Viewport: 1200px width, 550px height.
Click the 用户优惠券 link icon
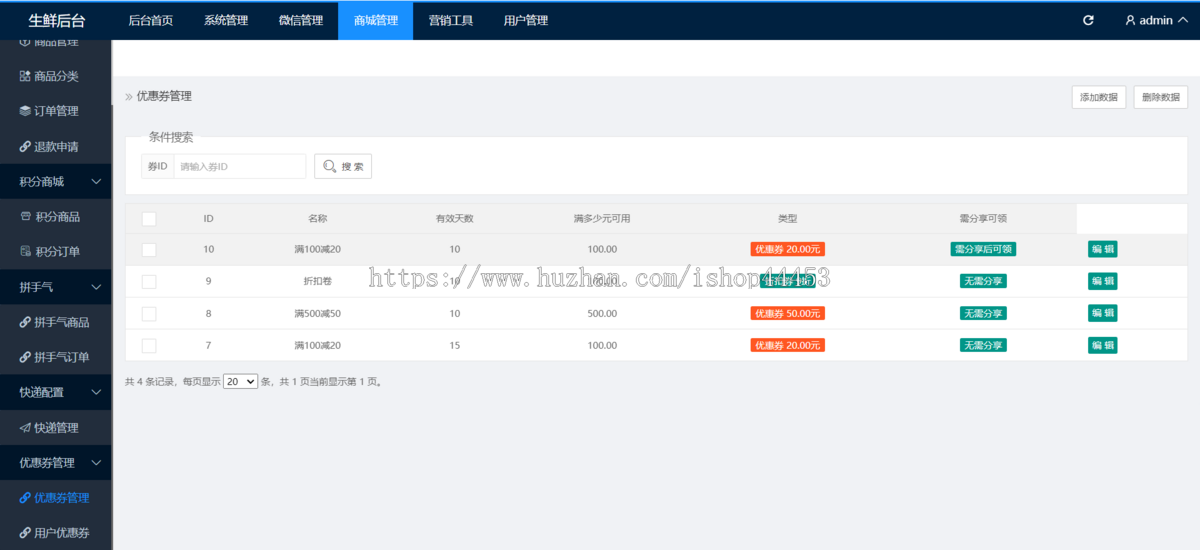pyautogui.click(x=25, y=533)
